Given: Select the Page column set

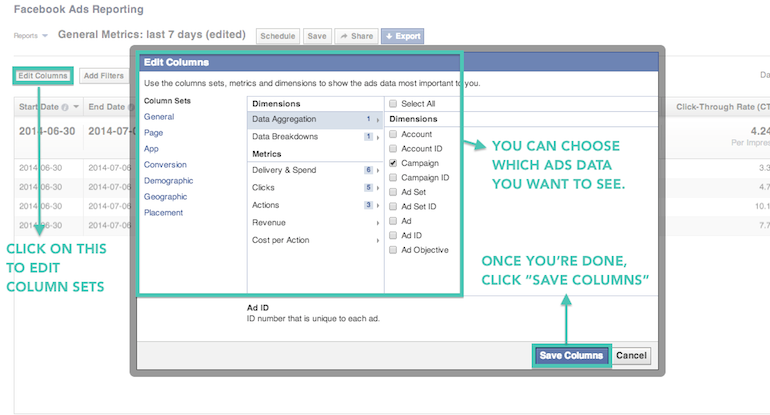Looking at the screenshot, I should (x=153, y=133).
